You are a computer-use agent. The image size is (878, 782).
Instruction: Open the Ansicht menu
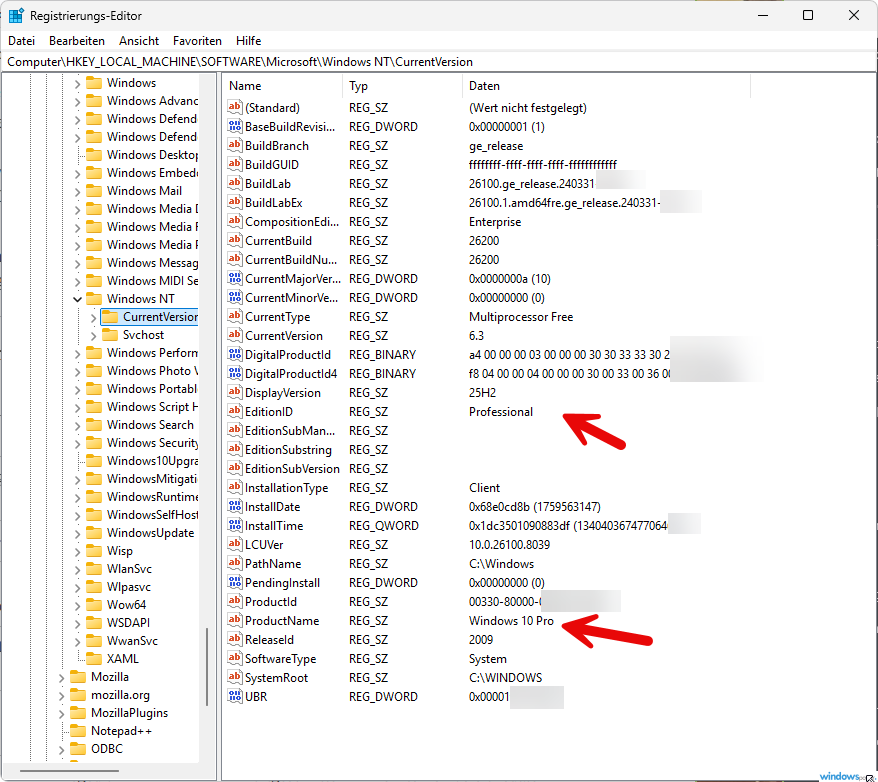tap(138, 40)
